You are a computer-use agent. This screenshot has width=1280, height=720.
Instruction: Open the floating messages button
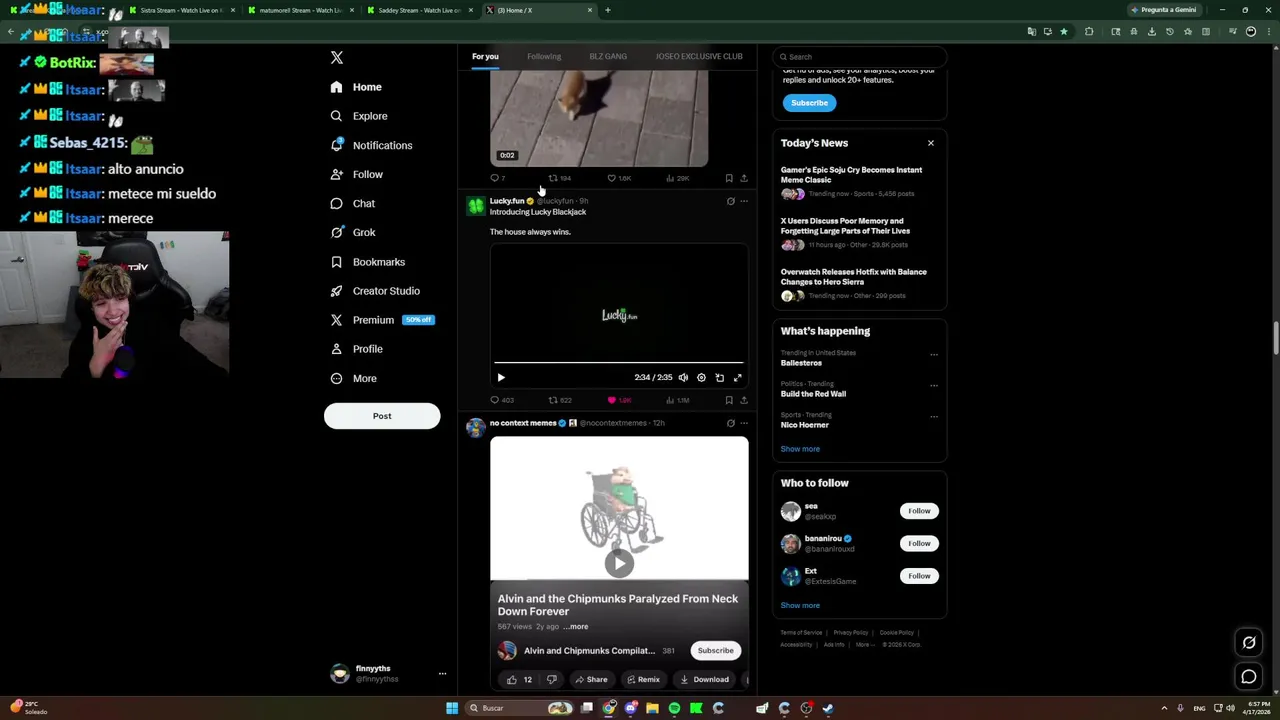click(x=1249, y=677)
